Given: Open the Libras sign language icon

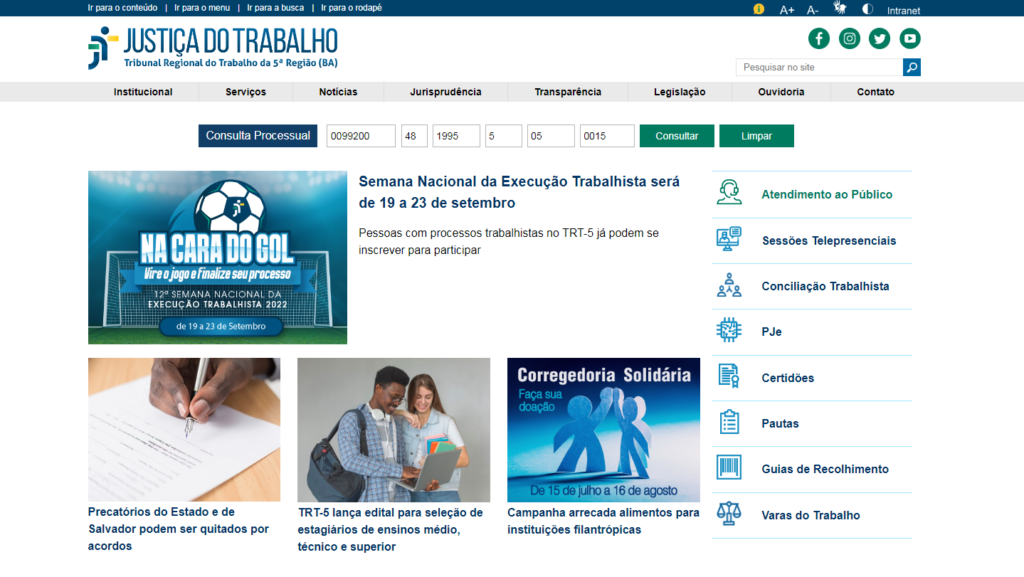Looking at the screenshot, I should point(840,9).
